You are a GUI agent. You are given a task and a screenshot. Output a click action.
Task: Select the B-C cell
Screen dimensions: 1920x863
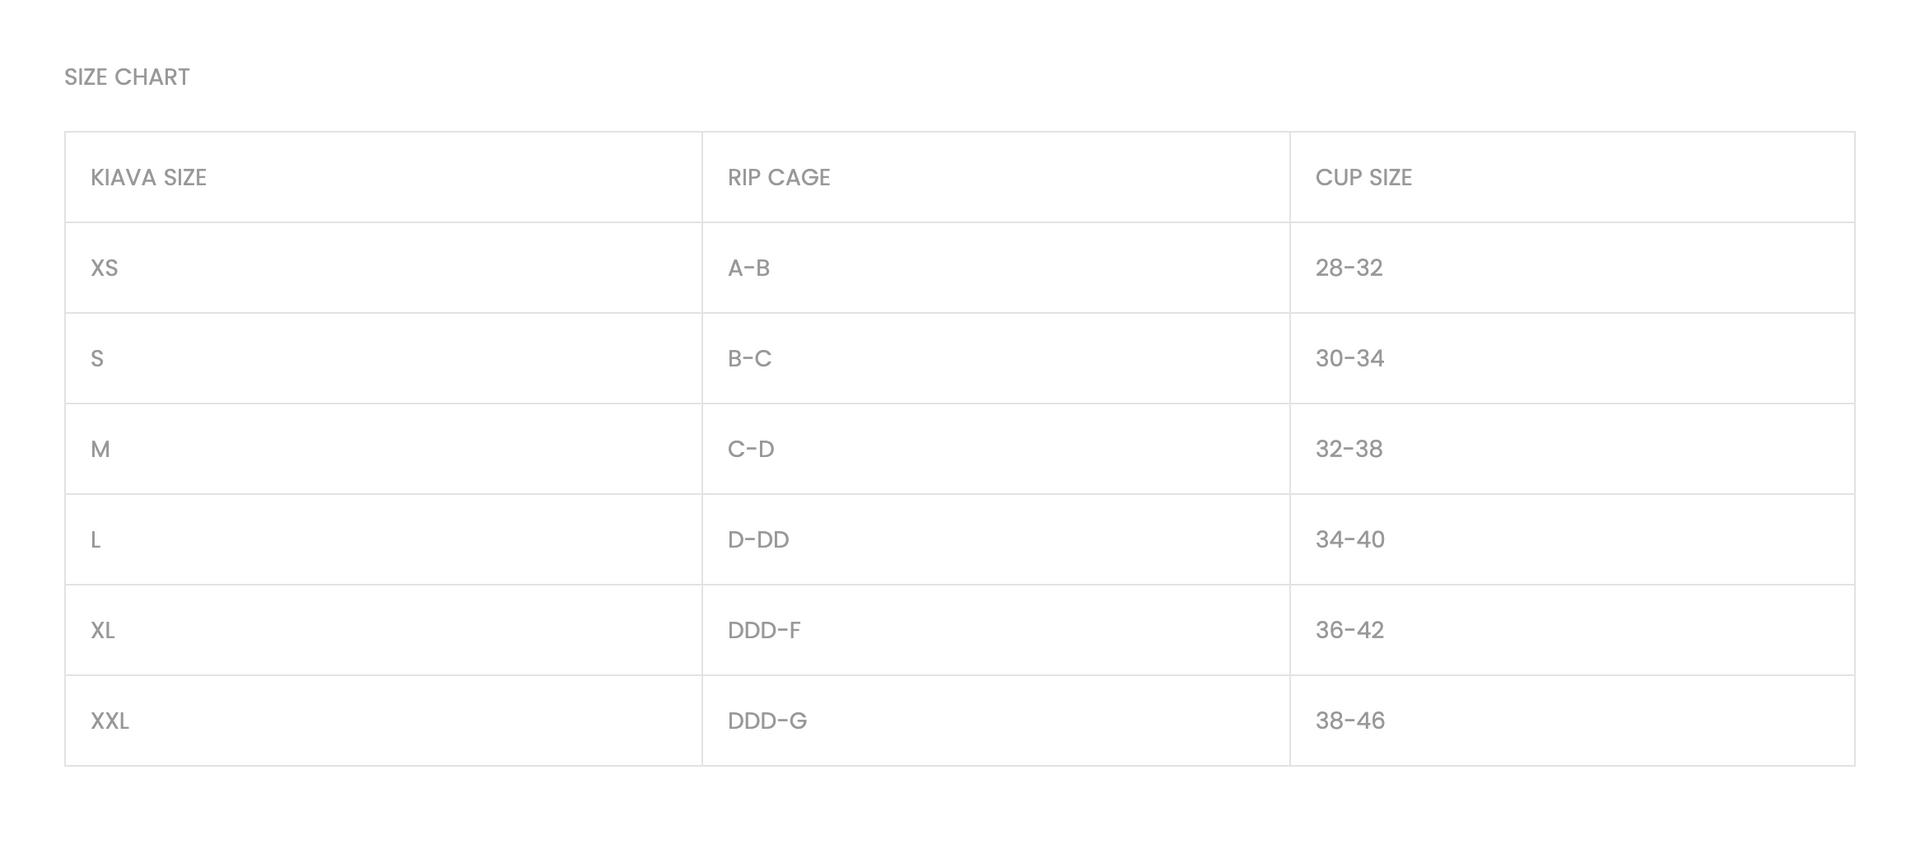(750, 359)
